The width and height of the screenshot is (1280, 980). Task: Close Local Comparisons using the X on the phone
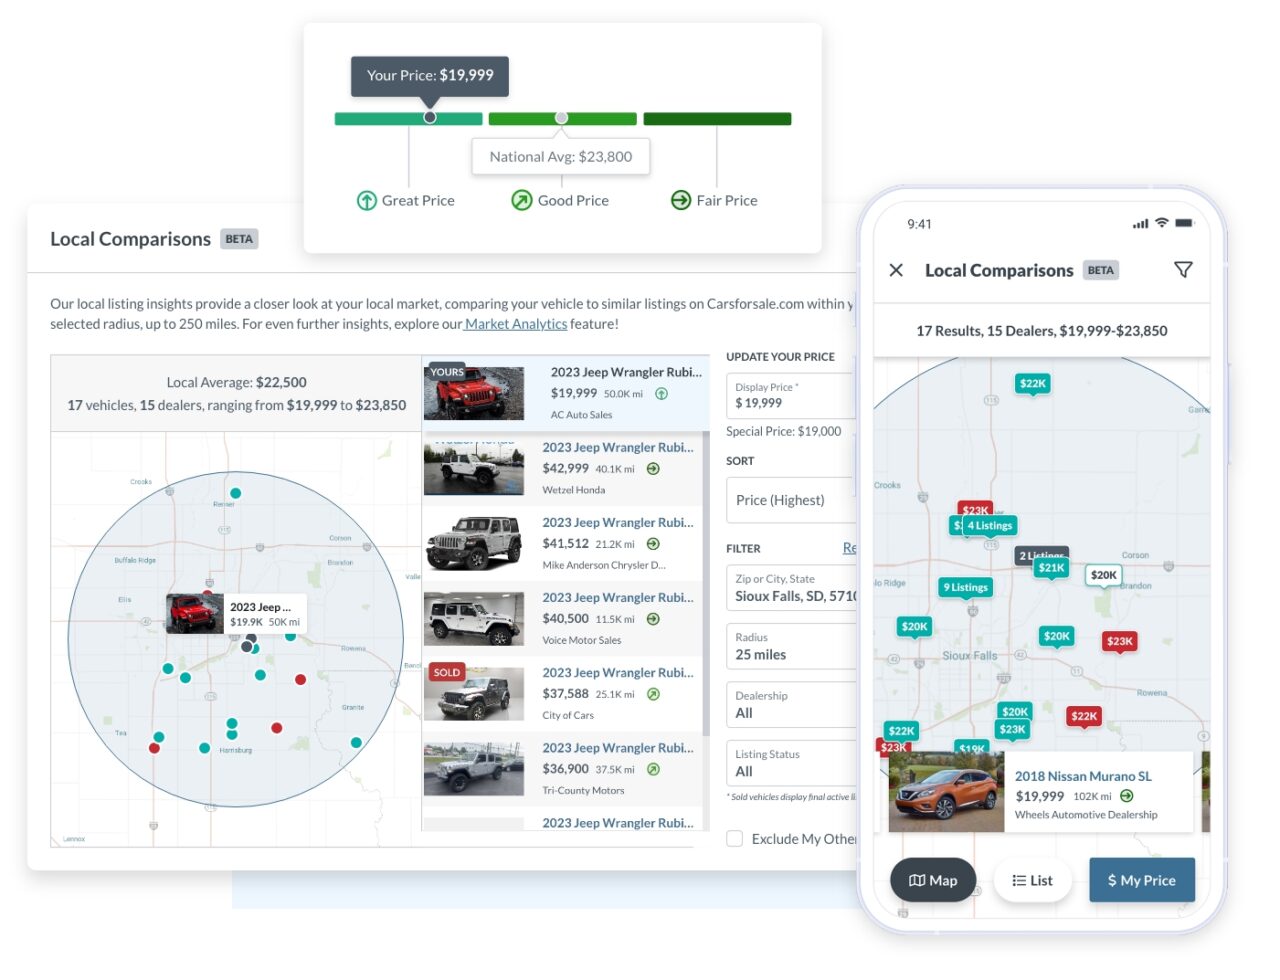coord(896,270)
